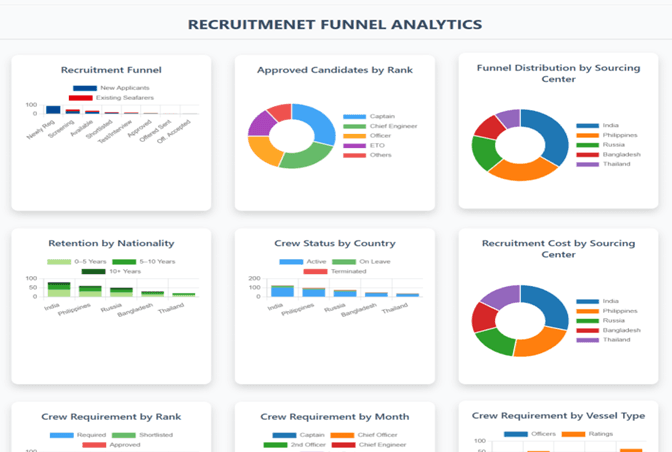
Task: Toggle Shortlisted legend in Crew Requirement by Rank
Action: coord(125,435)
